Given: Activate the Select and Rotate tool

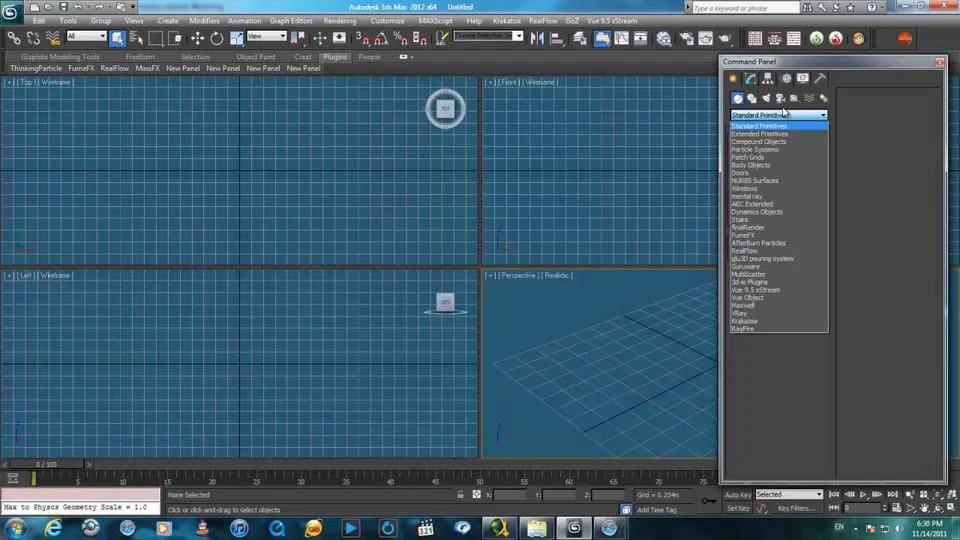Looking at the screenshot, I should click(x=217, y=39).
